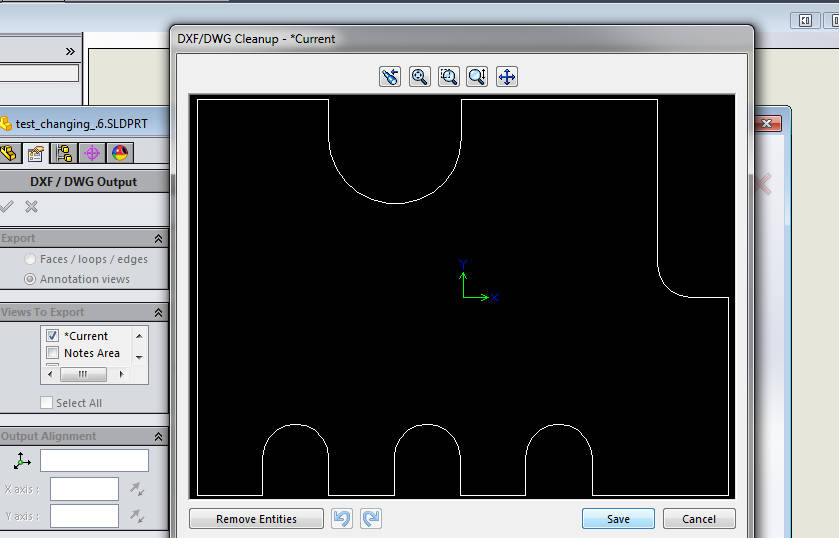Click left arrow of views list horizontal scrollbar

click(x=50, y=374)
